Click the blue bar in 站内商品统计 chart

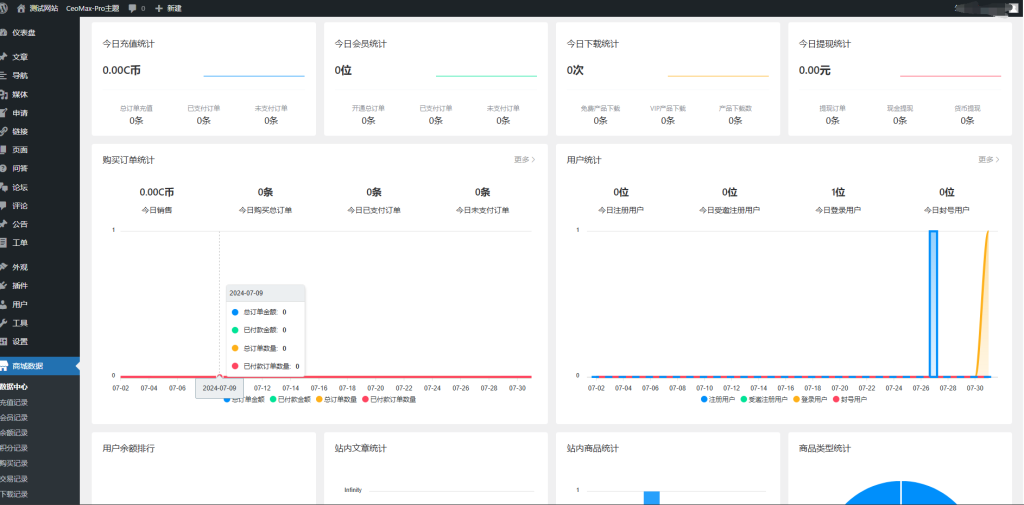[651, 498]
